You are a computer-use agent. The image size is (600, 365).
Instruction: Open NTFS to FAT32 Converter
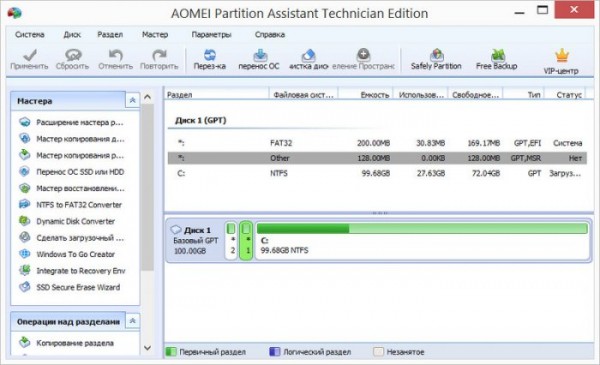click(79, 205)
